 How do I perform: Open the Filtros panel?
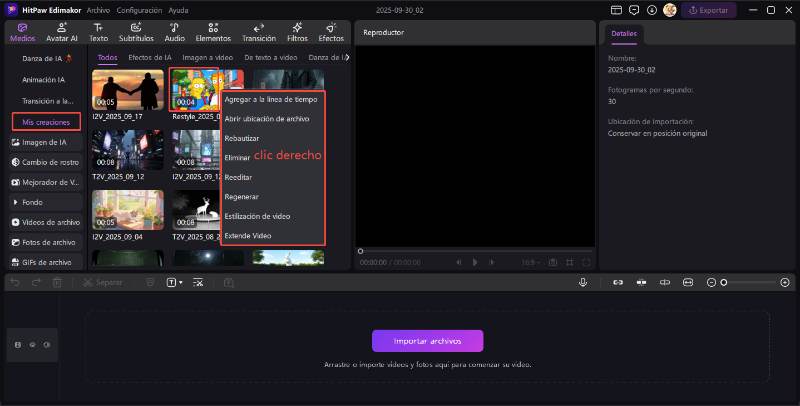[x=297, y=31]
